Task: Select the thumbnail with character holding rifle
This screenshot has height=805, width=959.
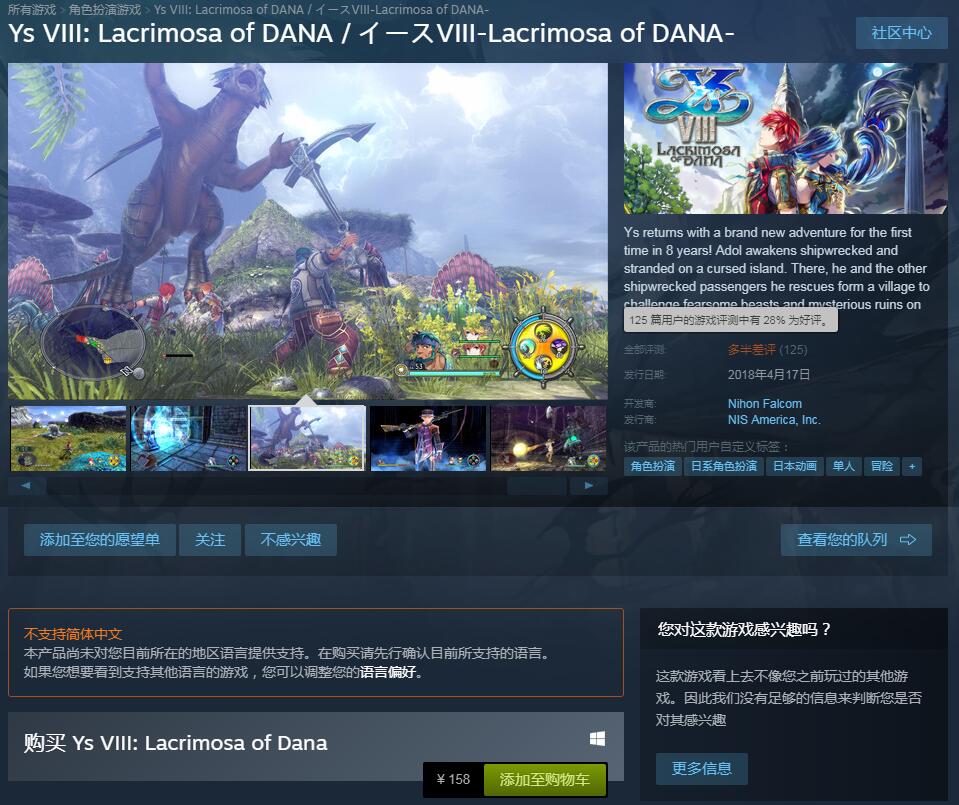Action: [429, 438]
